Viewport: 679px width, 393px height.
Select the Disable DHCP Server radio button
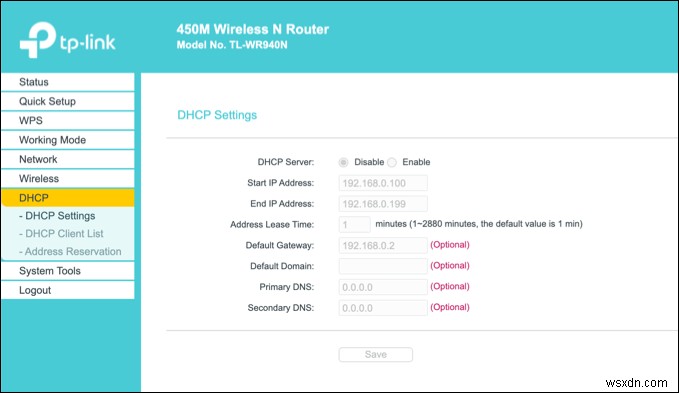343,162
